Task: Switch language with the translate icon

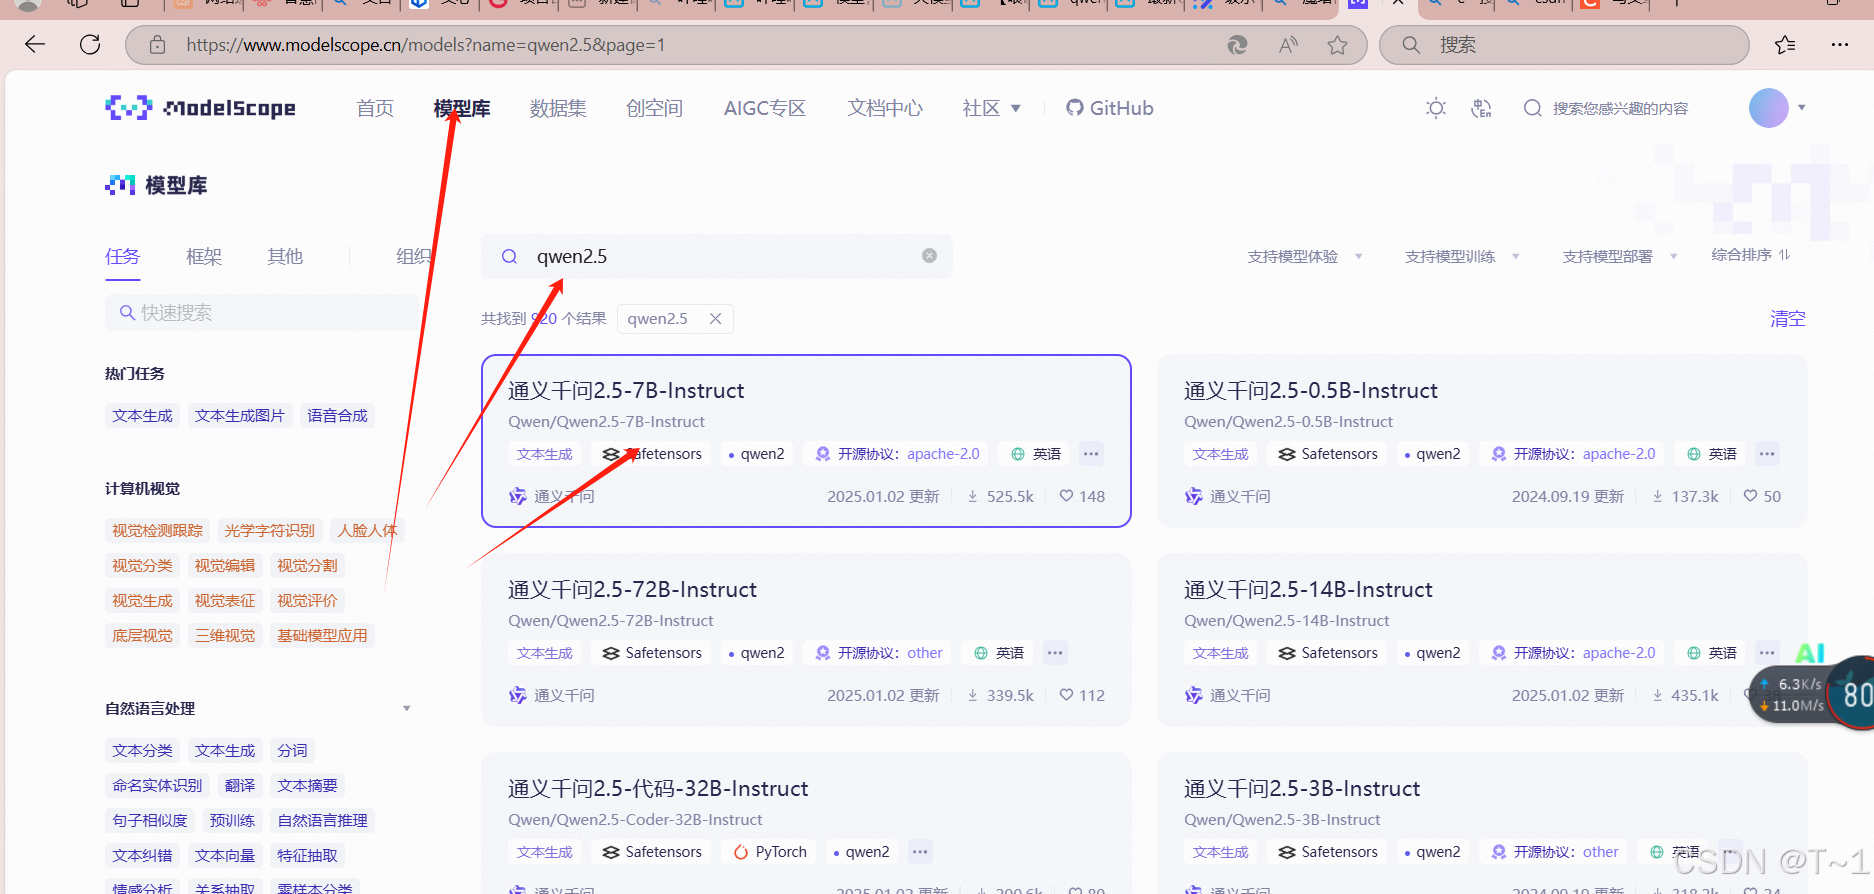Action: [x=1482, y=108]
